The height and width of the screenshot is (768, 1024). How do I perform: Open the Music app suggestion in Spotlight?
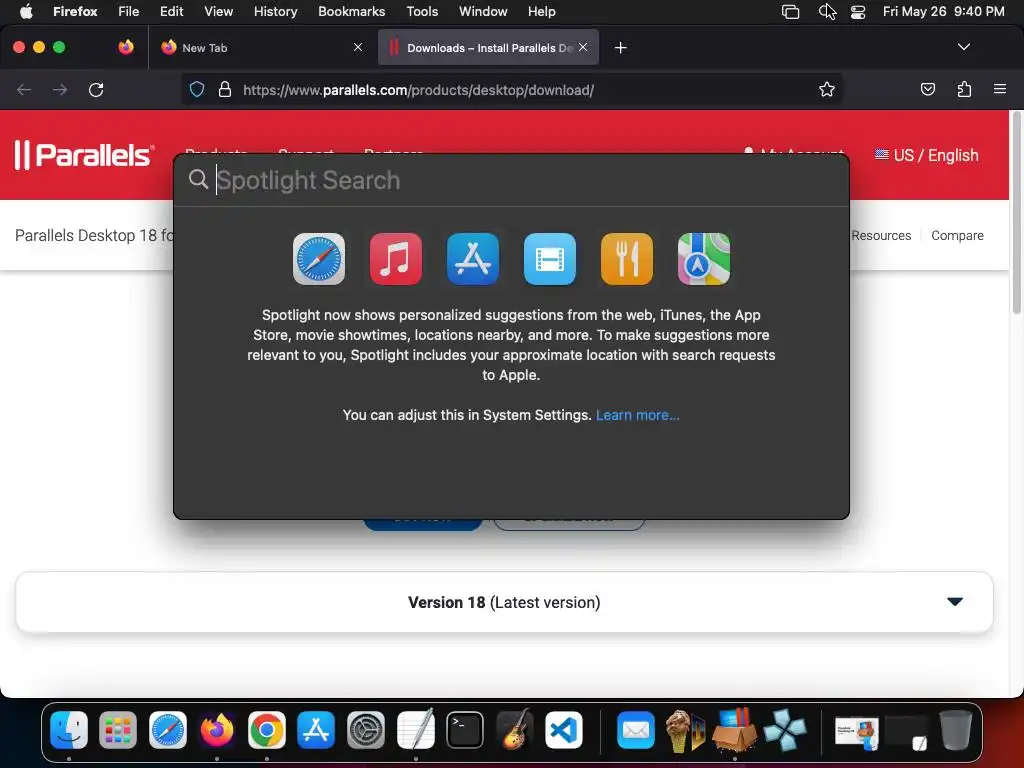pyautogui.click(x=396, y=259)
